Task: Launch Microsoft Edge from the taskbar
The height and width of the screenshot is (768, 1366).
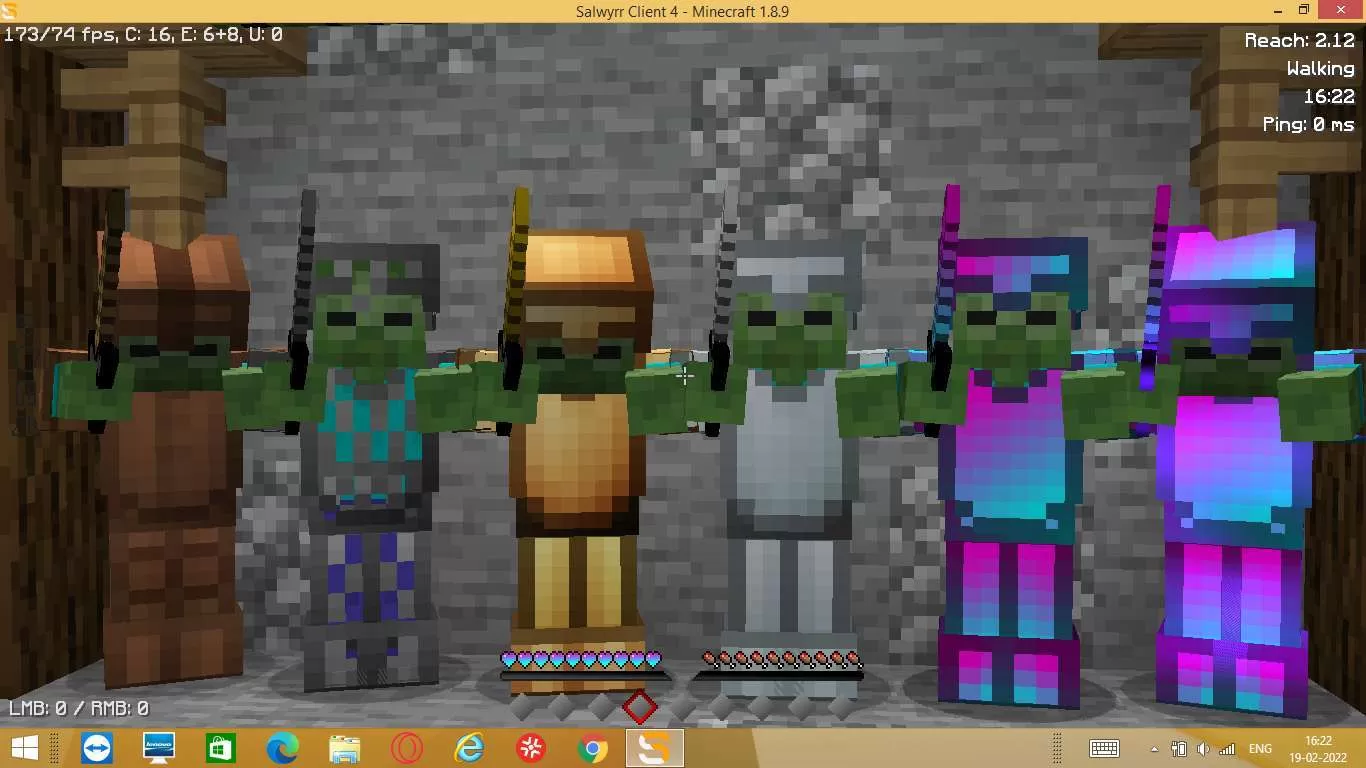Action: [x=282, y=748]
